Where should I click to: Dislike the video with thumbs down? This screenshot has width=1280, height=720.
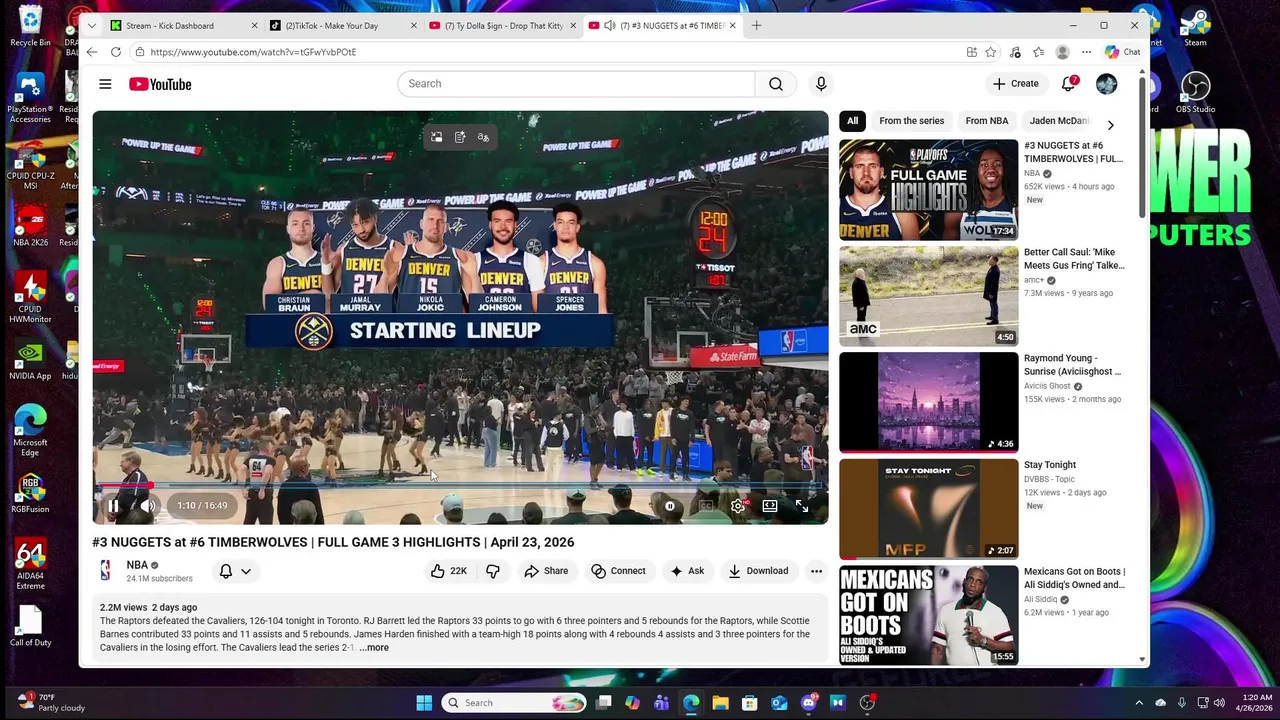(x=493, y=571)
